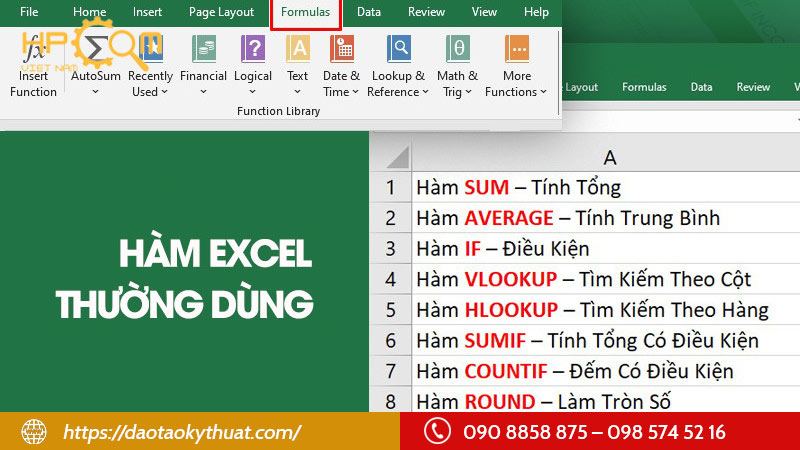Screen dimensions: 800x450
Task: Select cell Hàm SUMIF – Tính Tổng Có Điều Kiện
Action: [606, 340]
